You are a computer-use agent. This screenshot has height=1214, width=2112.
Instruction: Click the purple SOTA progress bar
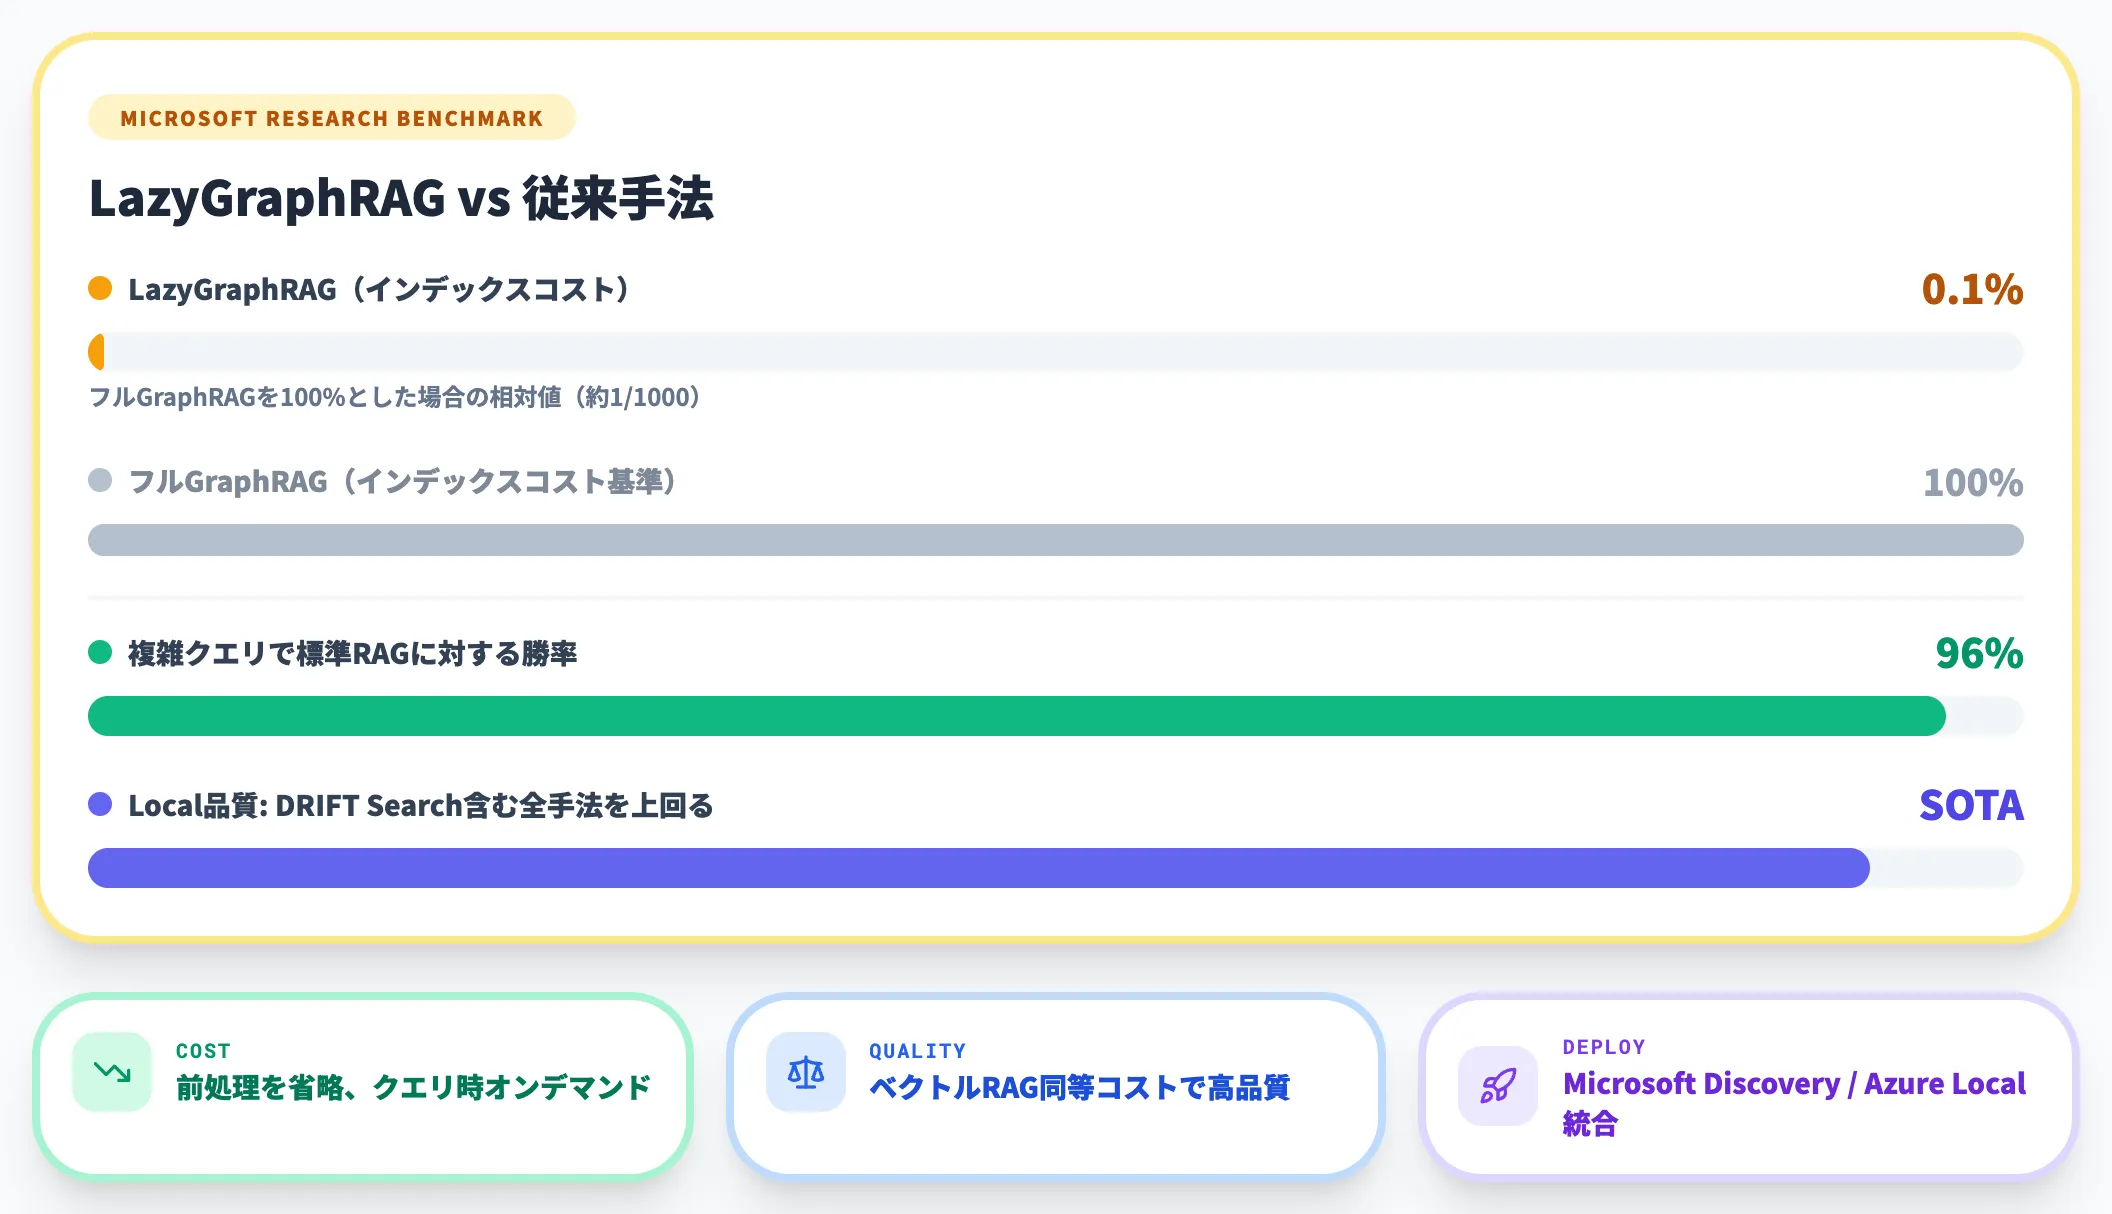[1056, 868]
